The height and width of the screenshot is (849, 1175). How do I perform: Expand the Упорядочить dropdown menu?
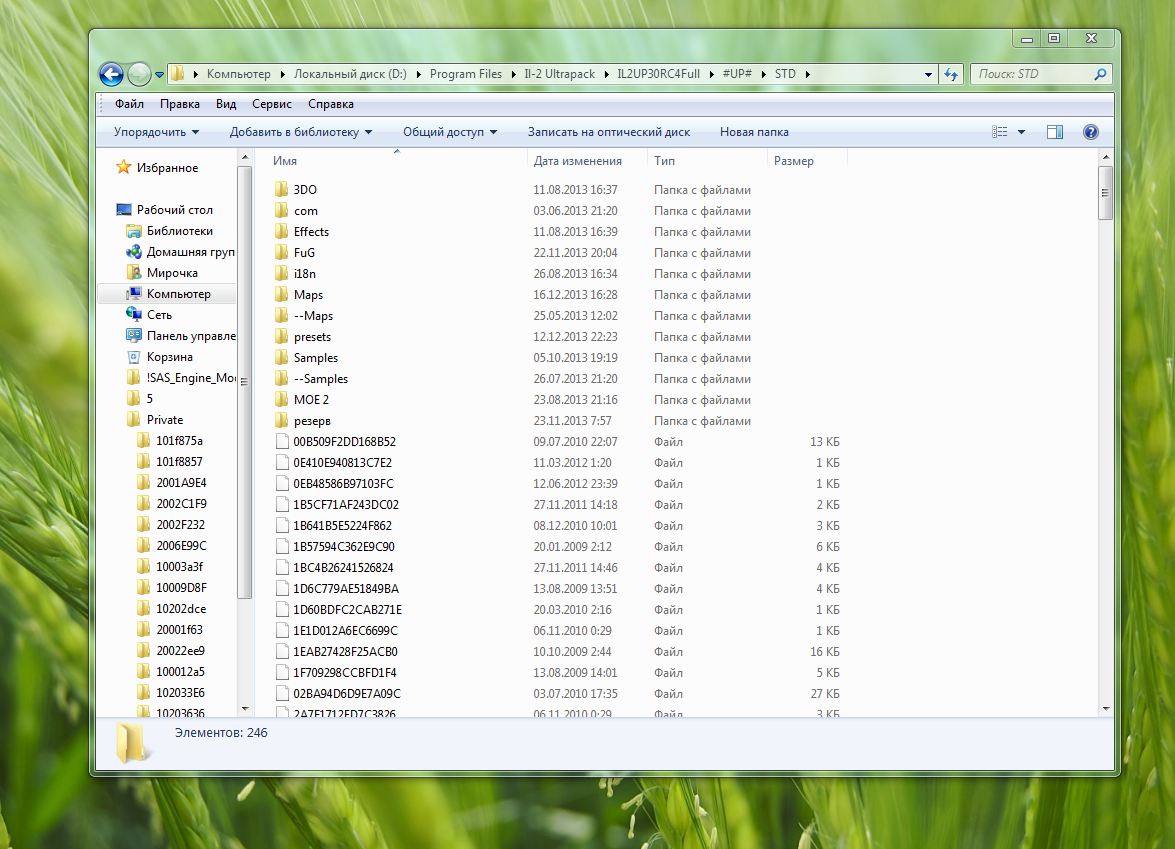pos(156,132)
